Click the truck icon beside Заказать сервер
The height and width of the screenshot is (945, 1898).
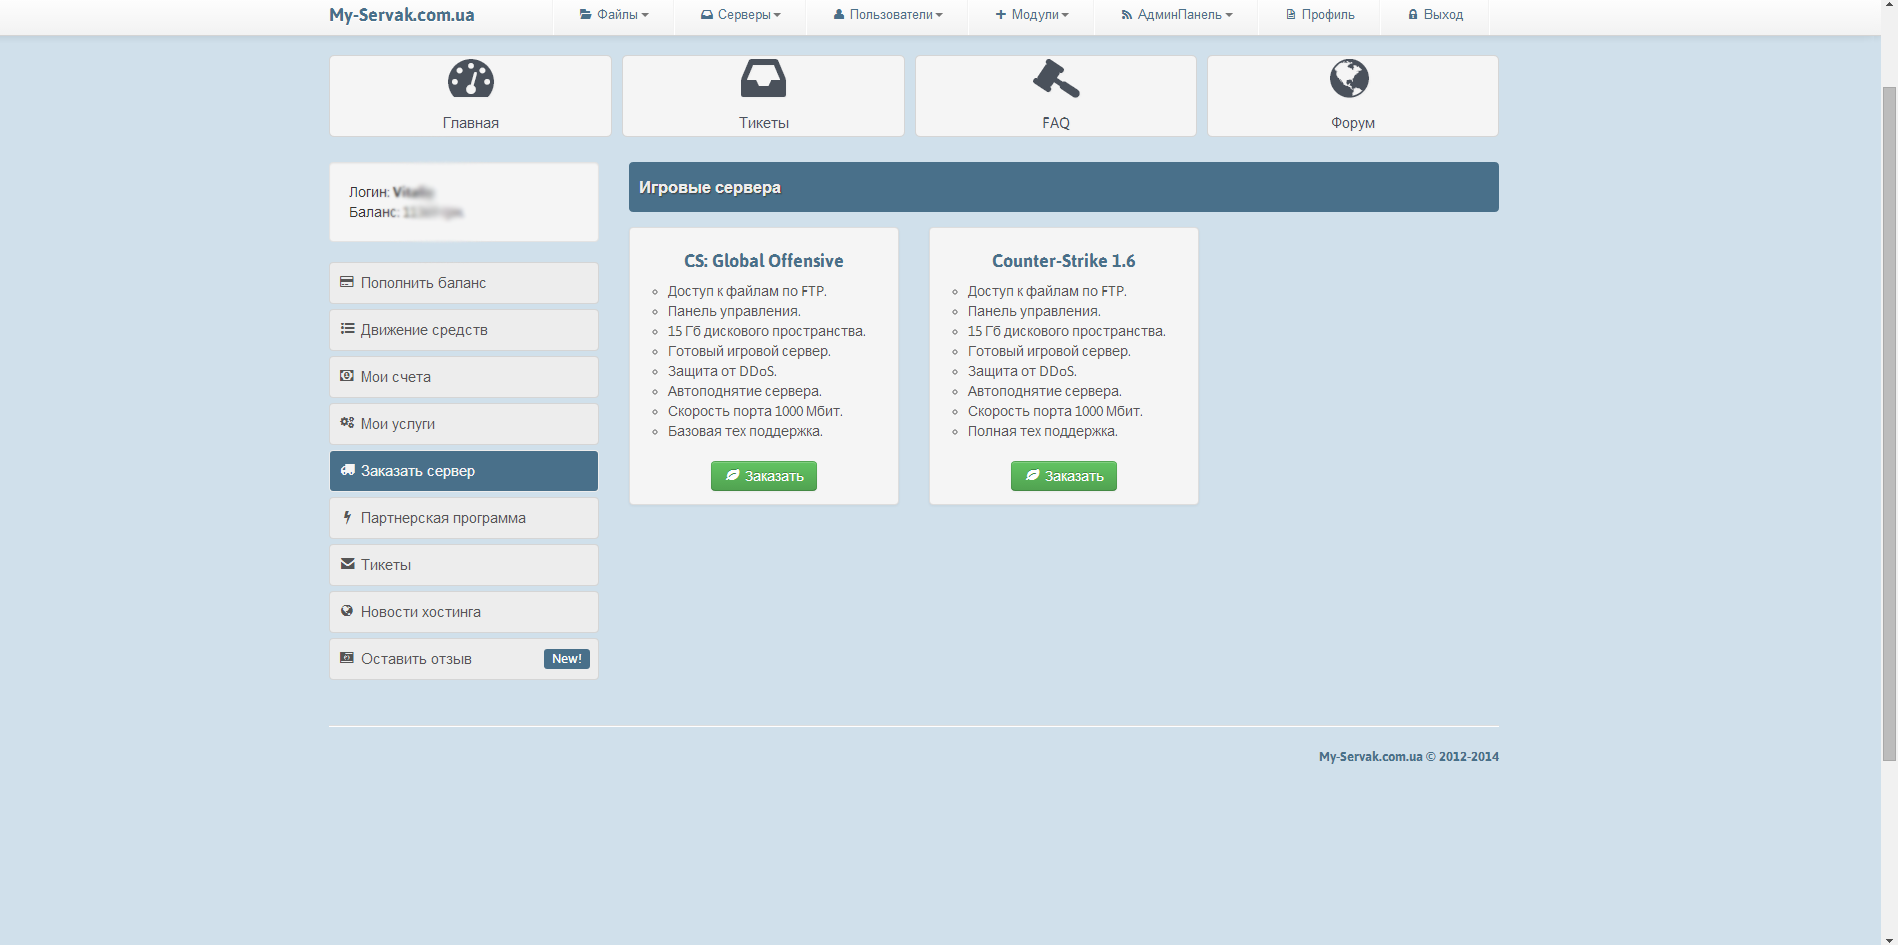point(347,470)
